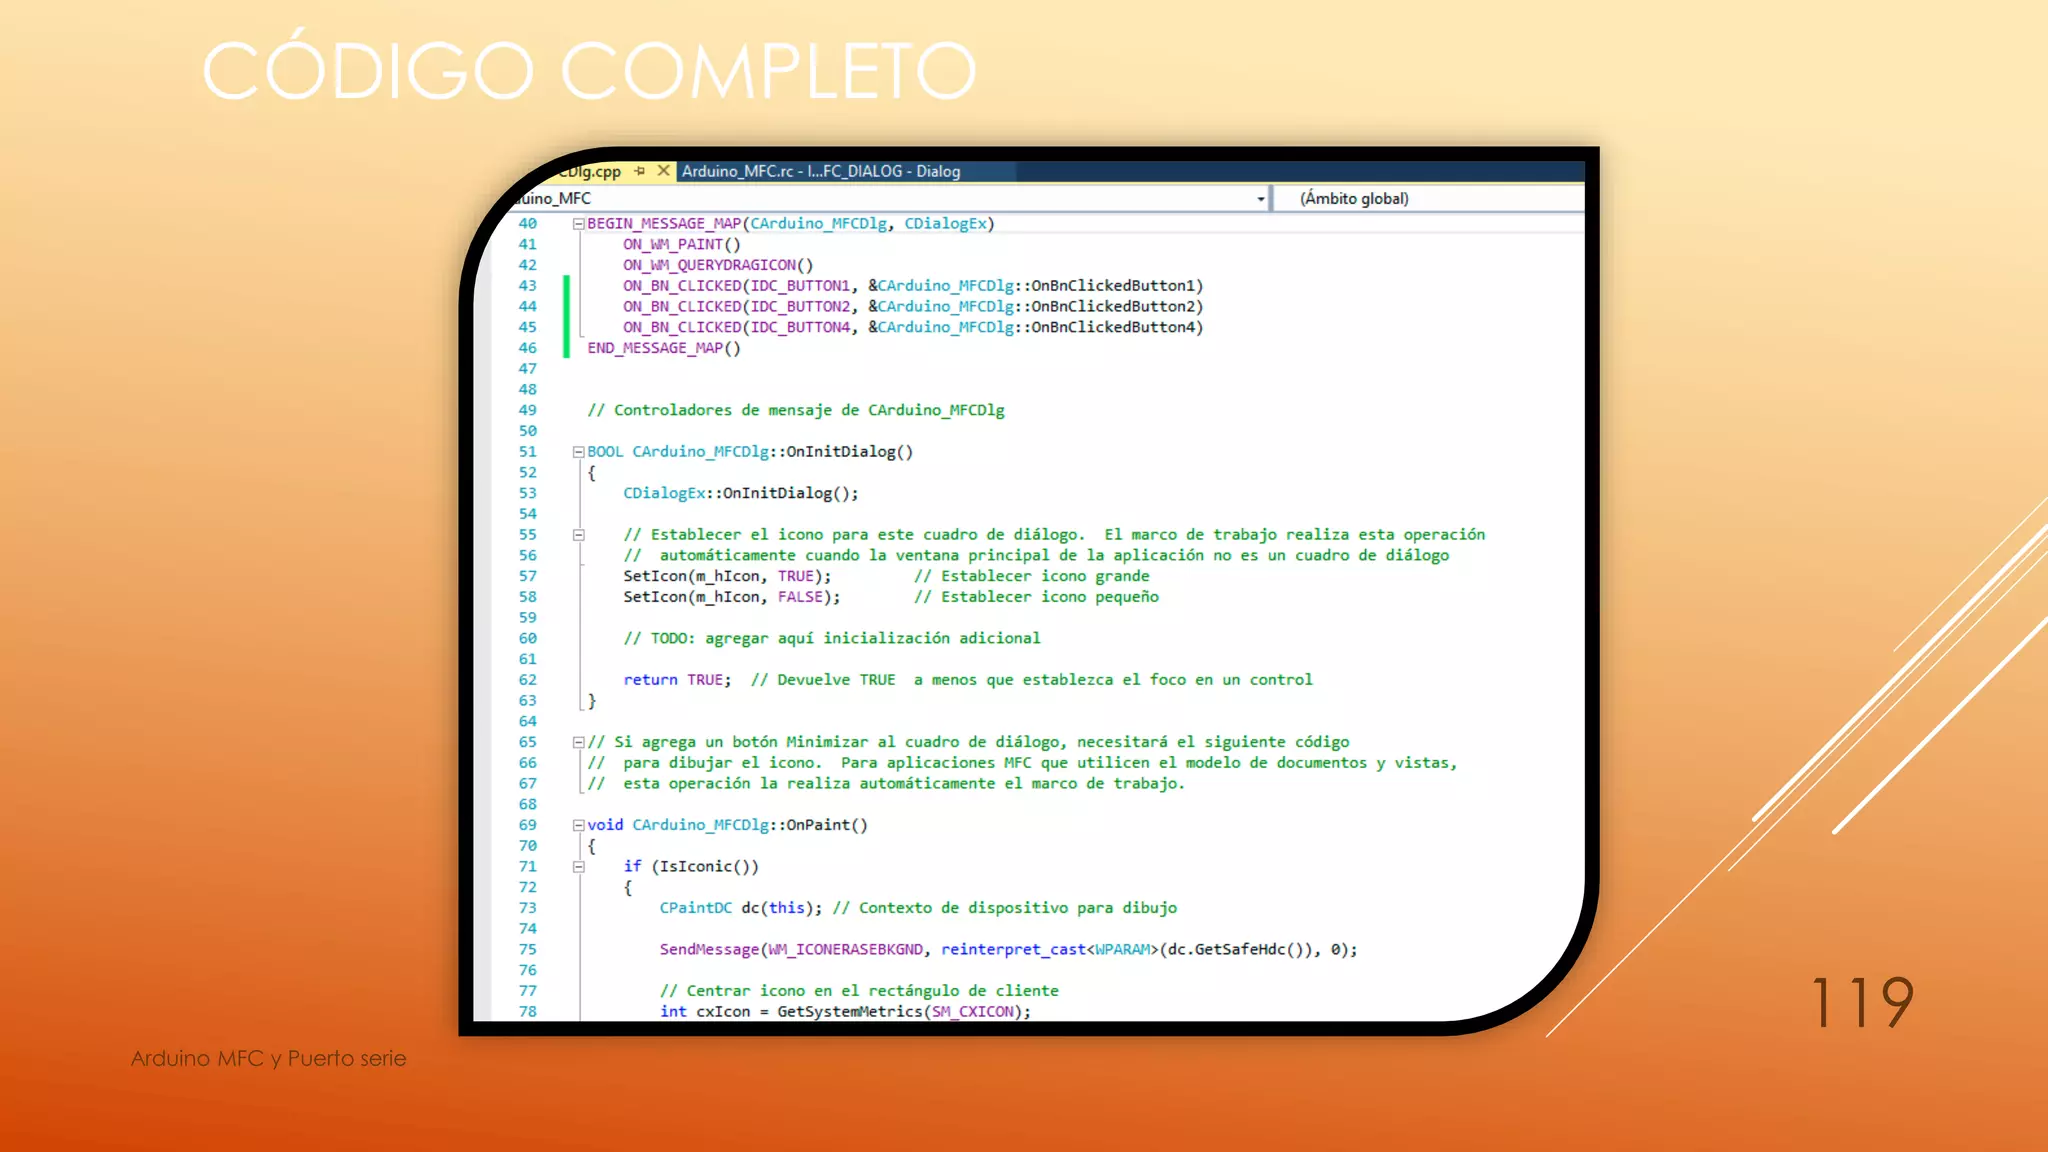
Task: Collapse the BEGIN_MESSAGE_MAP block on line 40
Action: (578, 224)
